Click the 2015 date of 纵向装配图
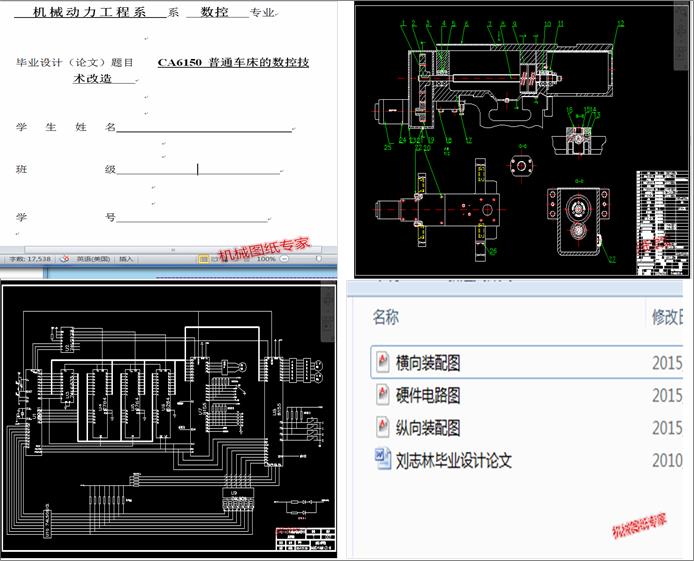Screen dimensions: 694x561 tap(667, 428)
